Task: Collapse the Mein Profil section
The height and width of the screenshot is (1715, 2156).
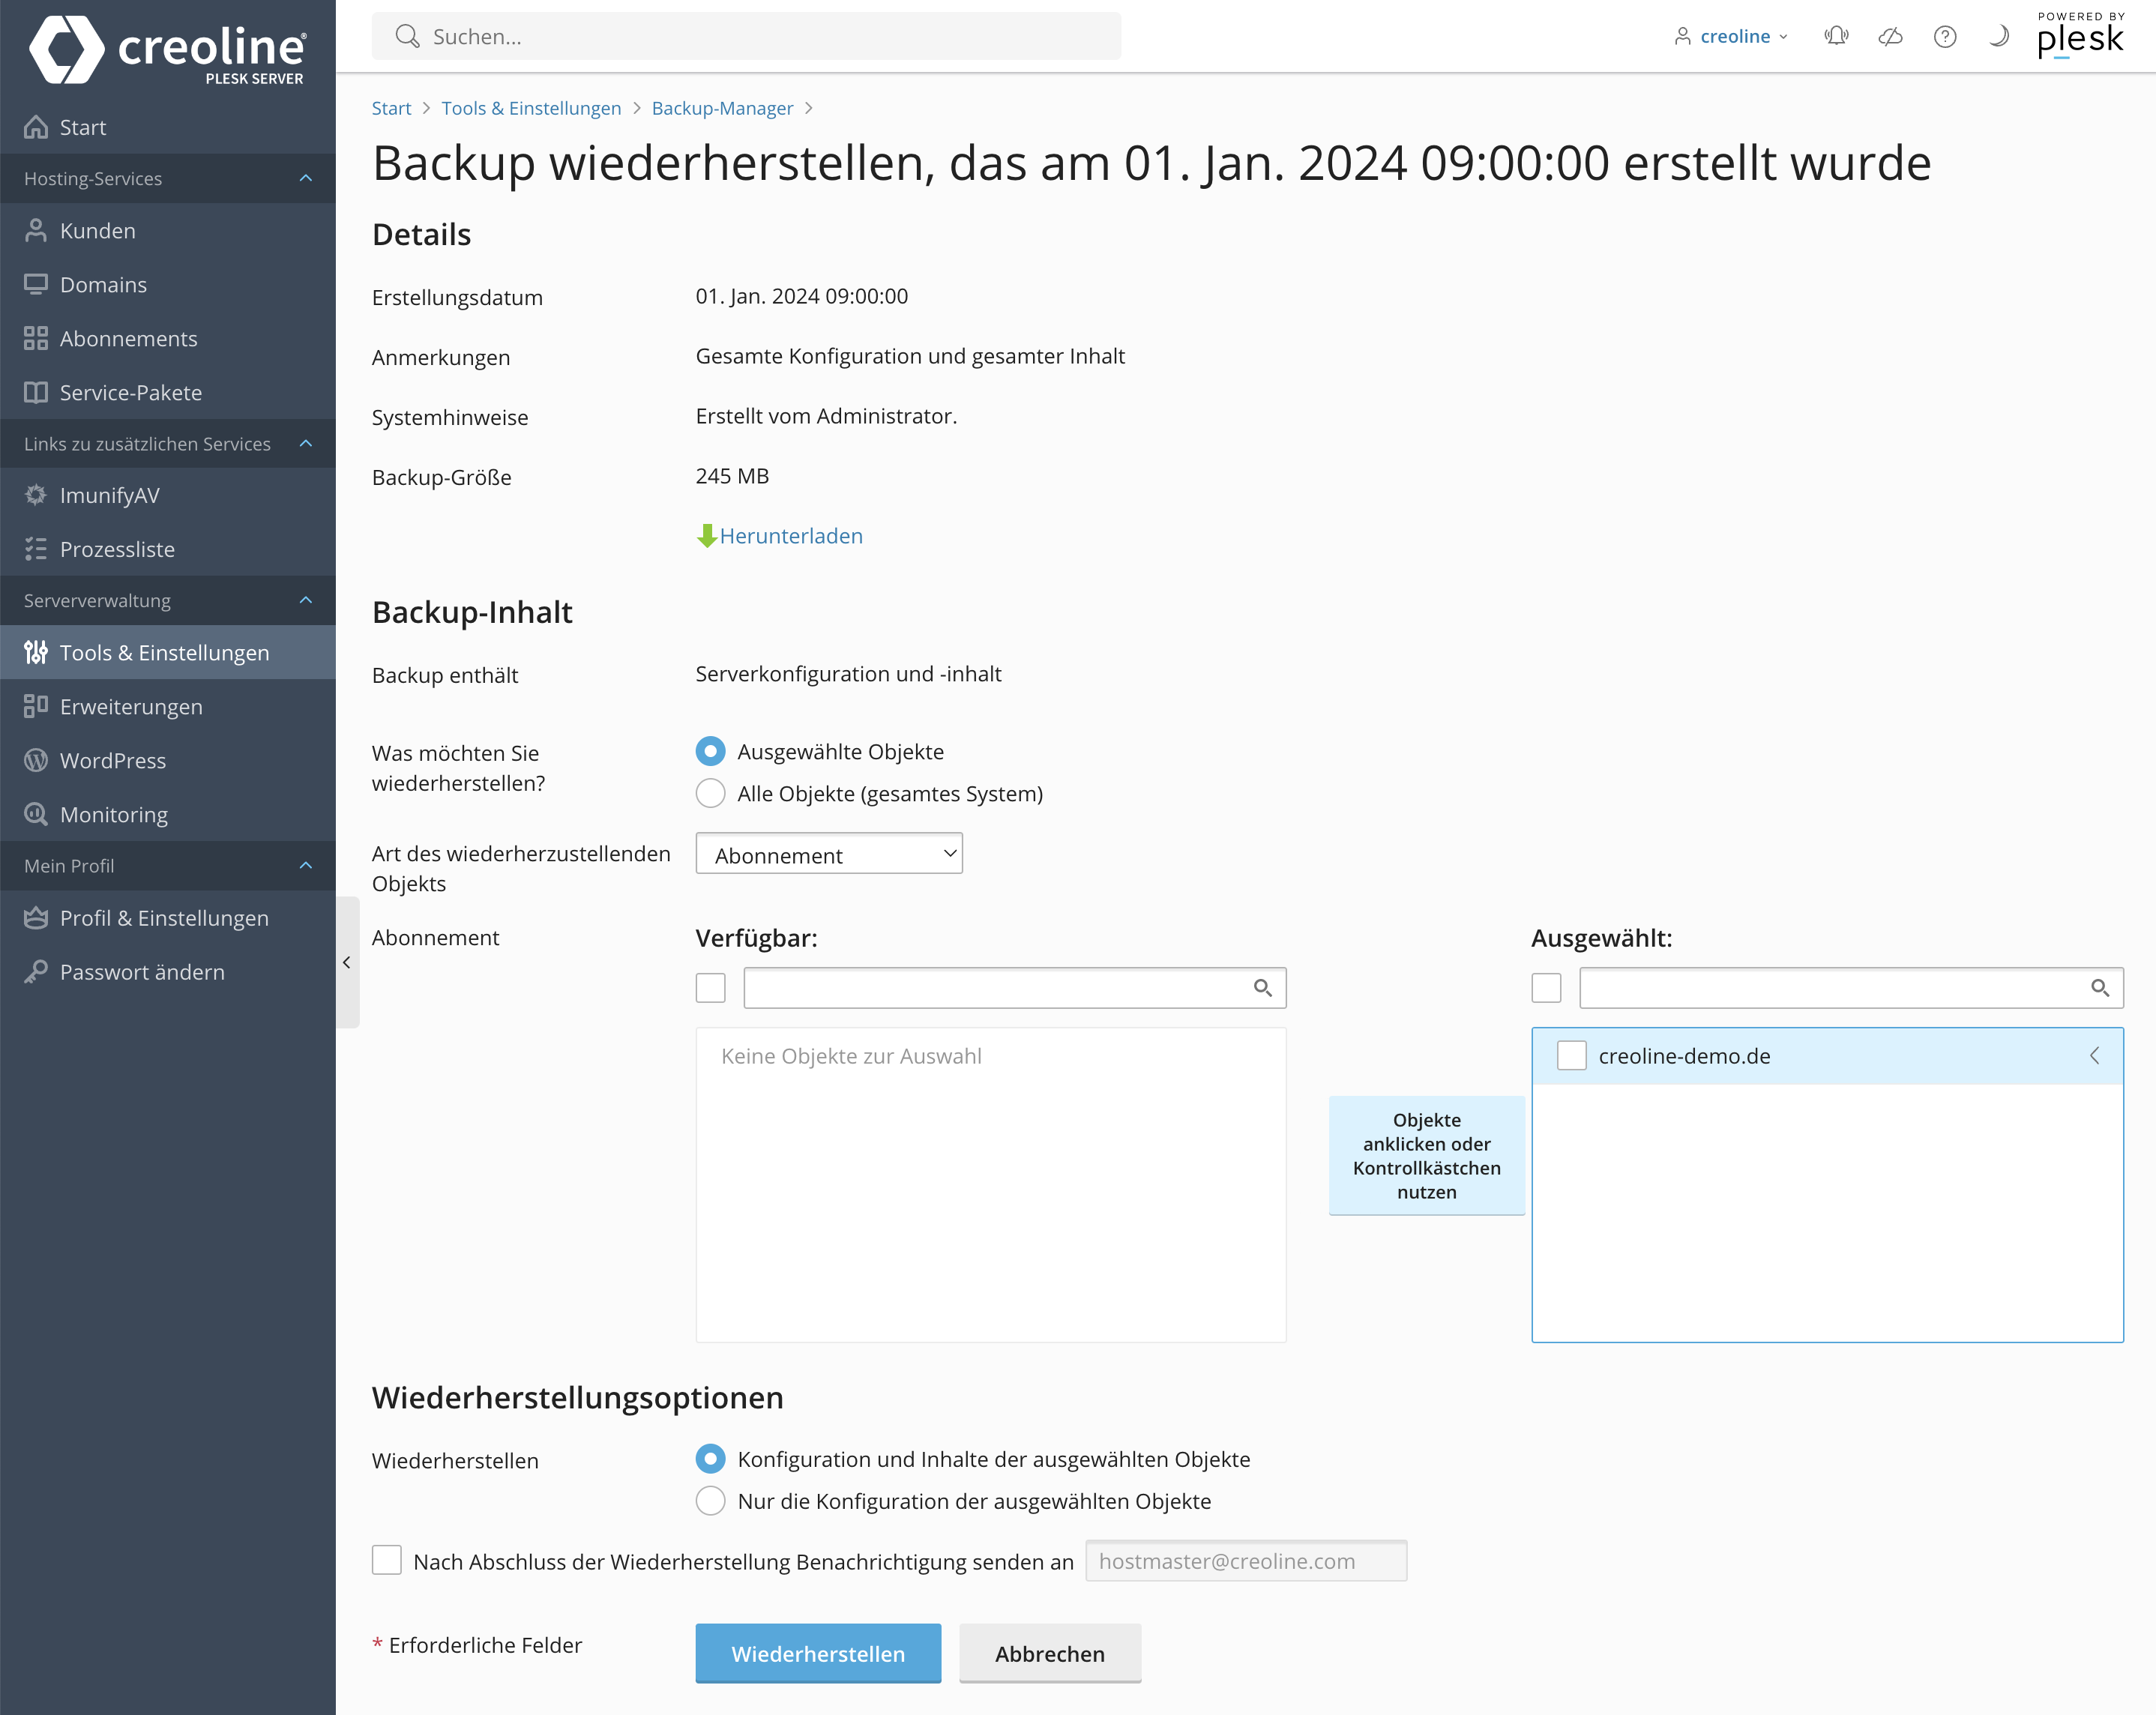Action: (x=306, y=866)
